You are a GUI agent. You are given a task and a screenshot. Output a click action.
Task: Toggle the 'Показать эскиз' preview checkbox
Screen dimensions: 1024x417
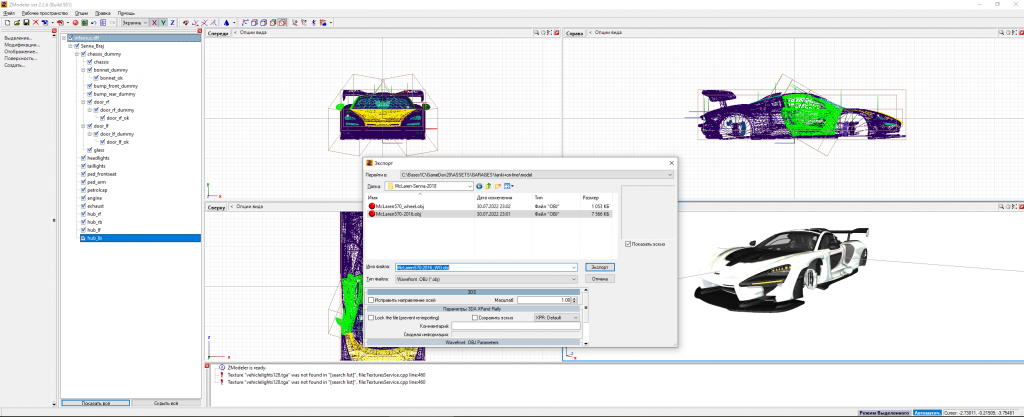[627, 244]
